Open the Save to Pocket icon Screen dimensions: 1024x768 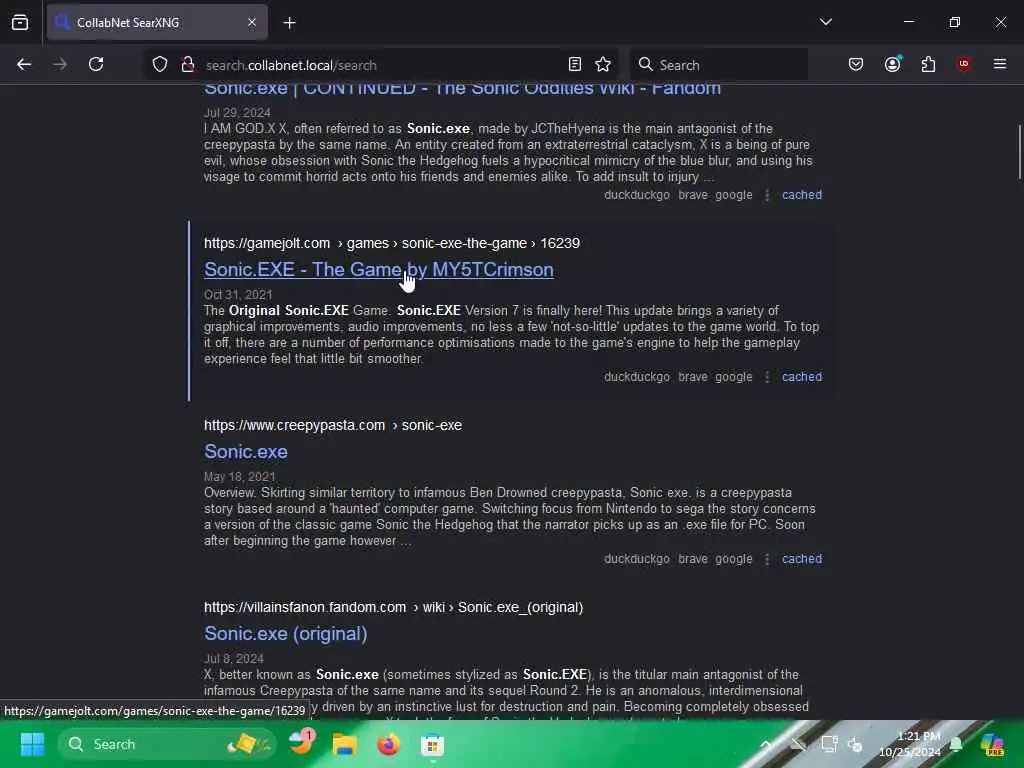tap(856, 65)
